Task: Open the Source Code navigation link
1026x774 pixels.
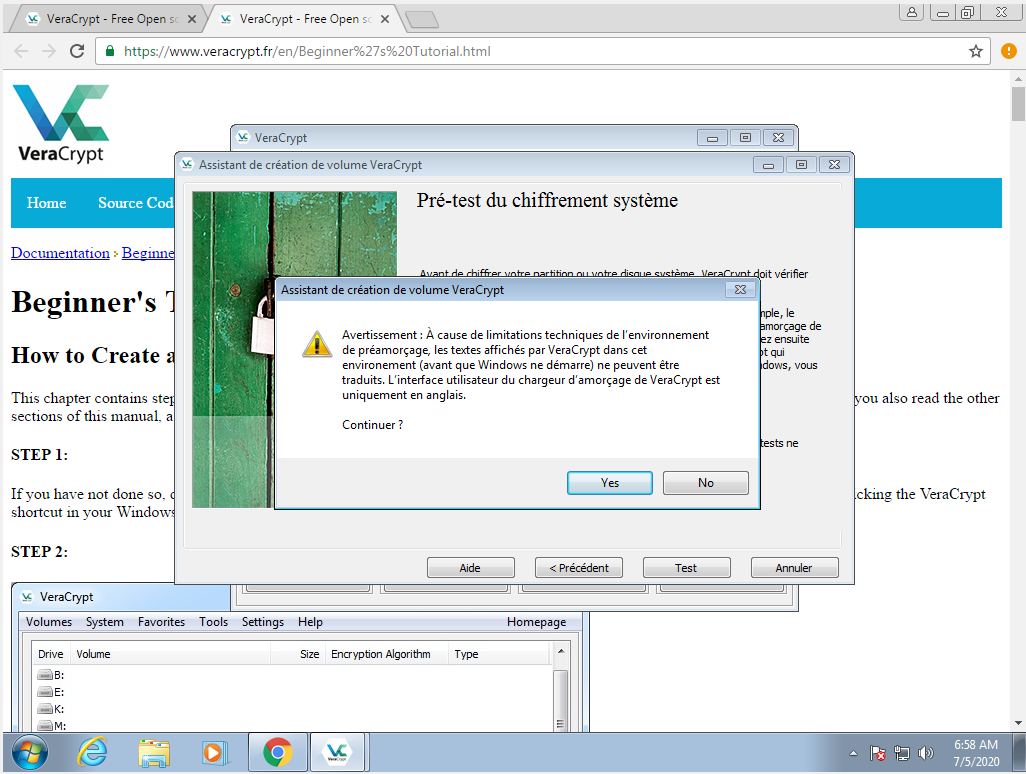Action: pyautogui.click(x=135, y=203)
